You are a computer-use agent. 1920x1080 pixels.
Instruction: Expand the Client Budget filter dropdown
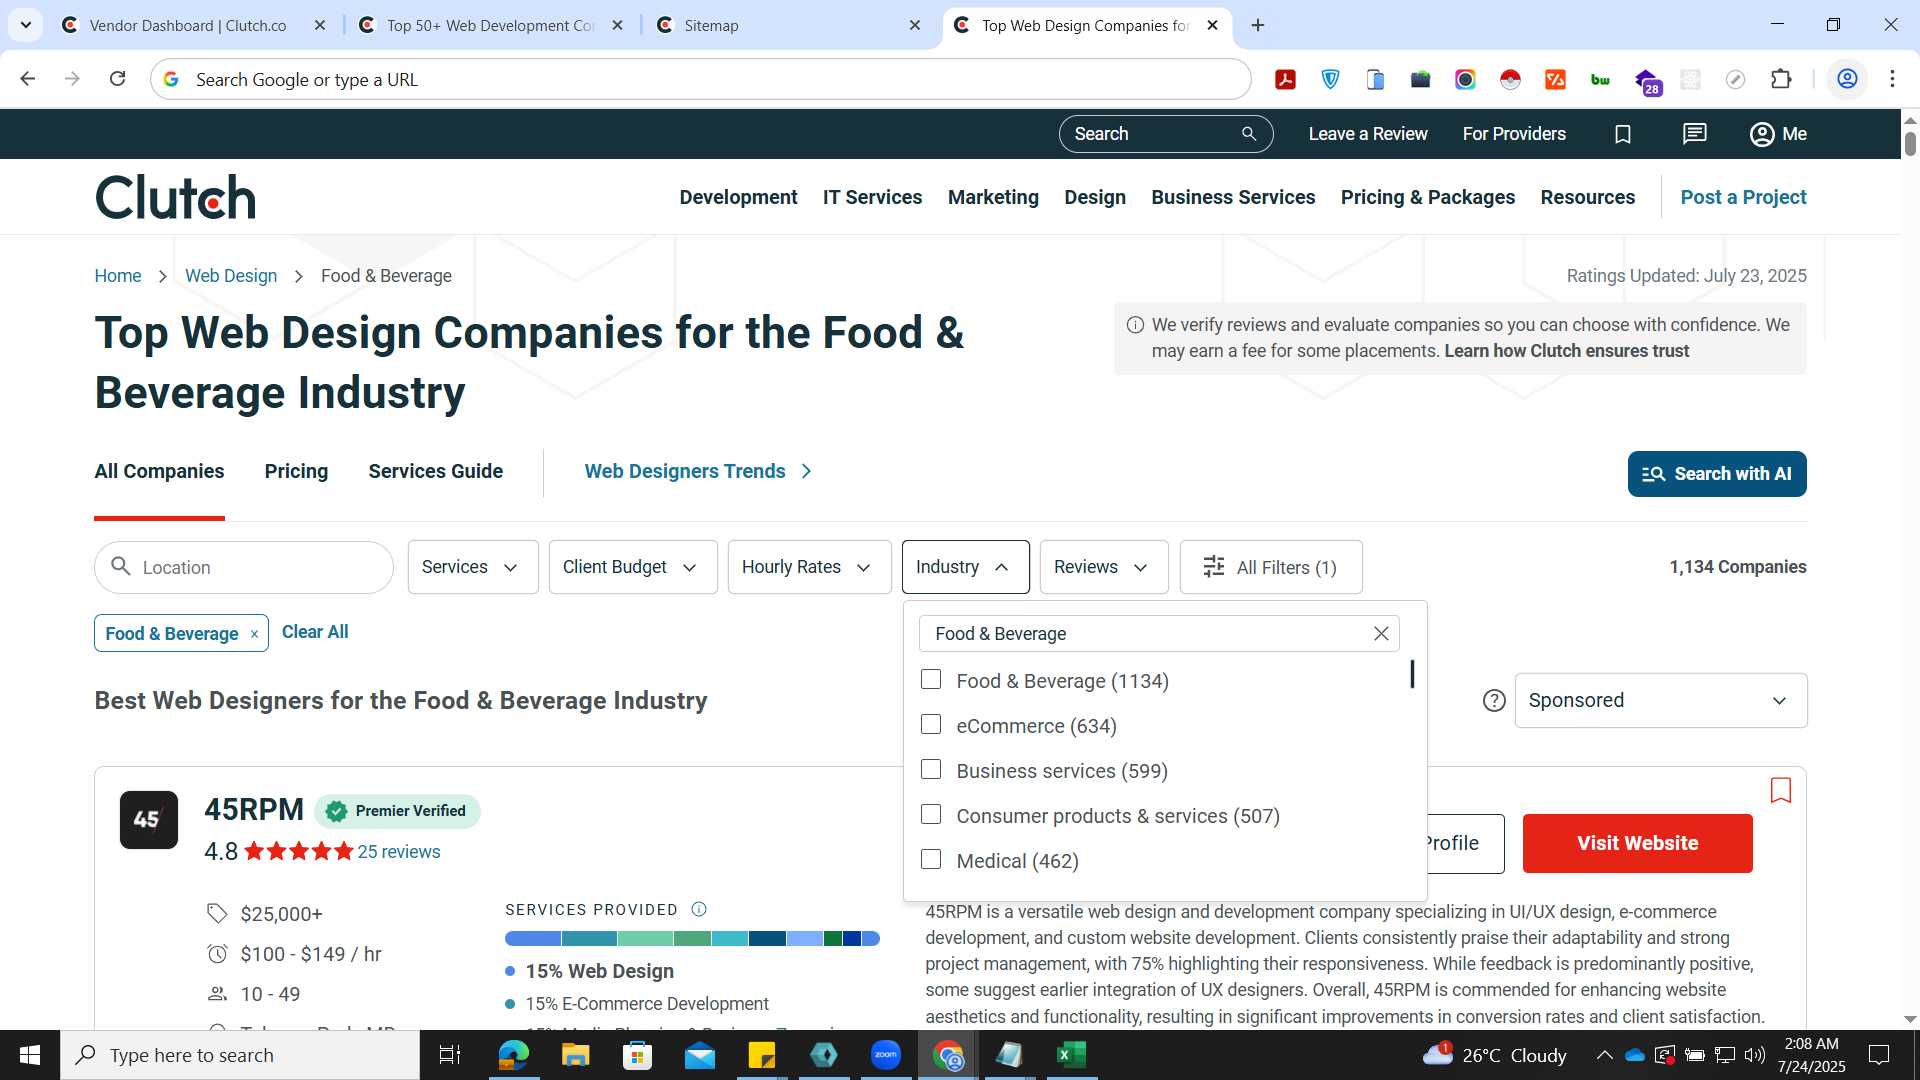click(633, 567)
